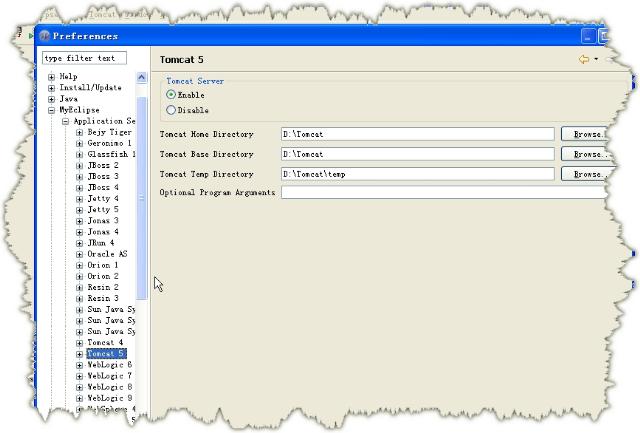The image size is (640, 433).
Task: Select the Disable radio button
Action: click(x=171, y=110)
